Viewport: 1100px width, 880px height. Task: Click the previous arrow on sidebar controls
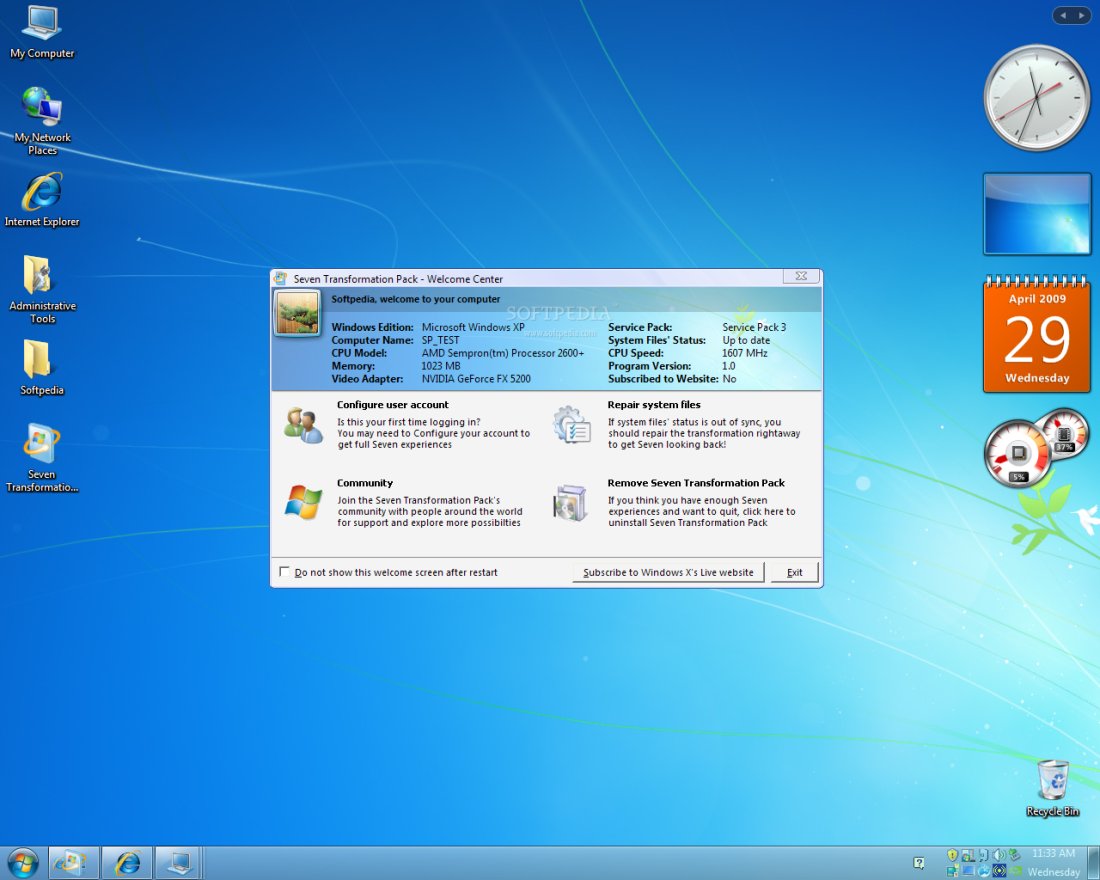coord(1064,15)
